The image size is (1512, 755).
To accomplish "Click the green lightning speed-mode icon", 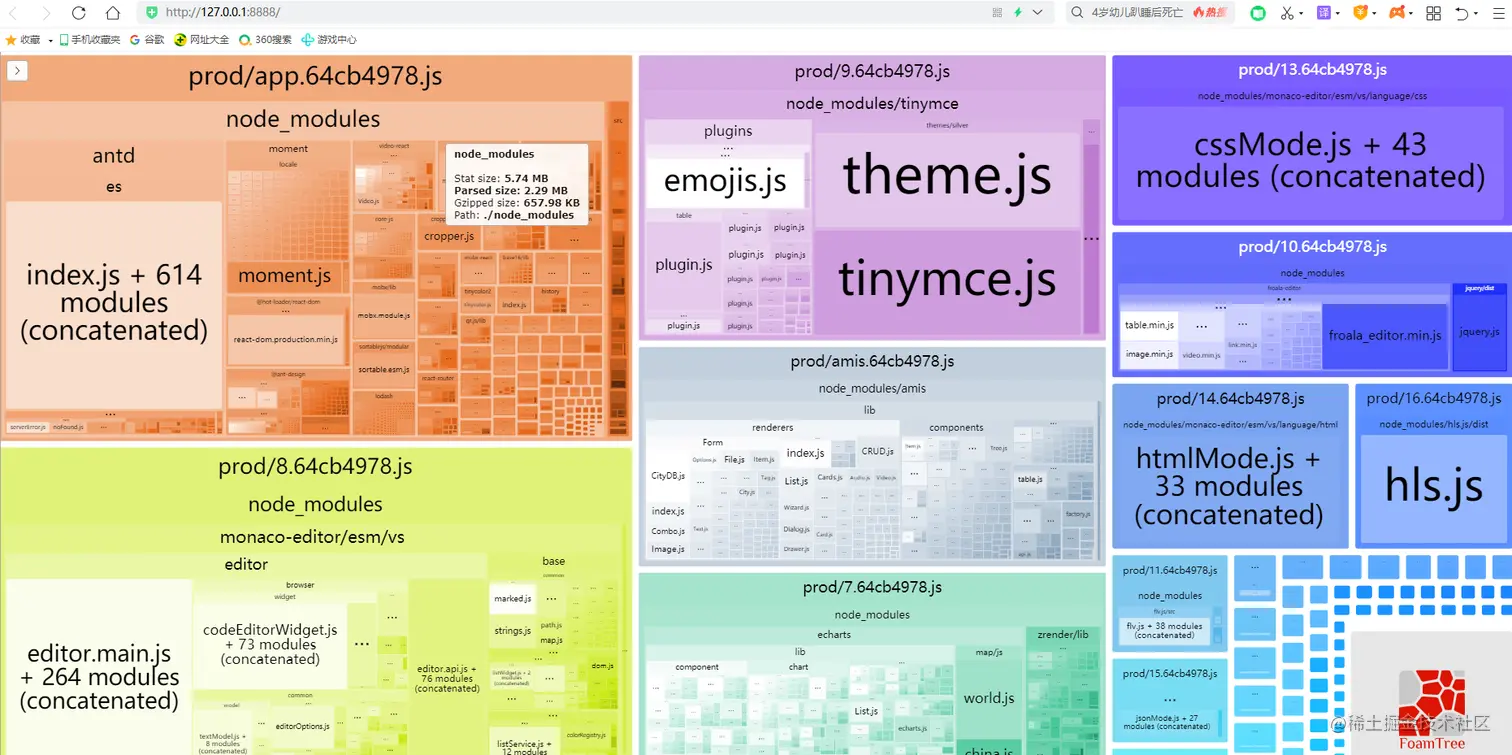I will coord(1018,13).
